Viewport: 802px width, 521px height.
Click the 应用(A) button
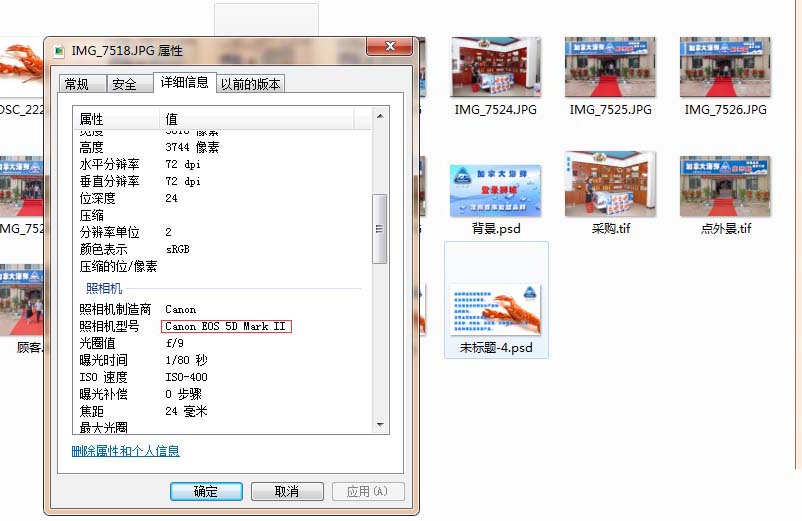[368, 491]
